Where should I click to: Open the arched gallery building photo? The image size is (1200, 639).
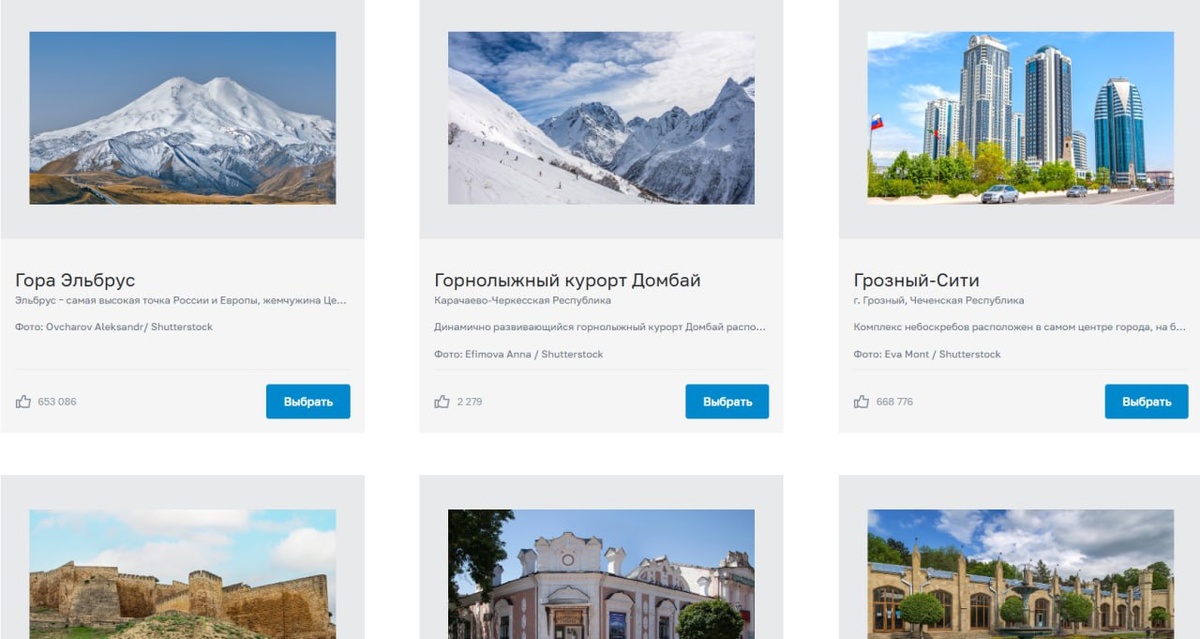click(x=1020, y=574)
